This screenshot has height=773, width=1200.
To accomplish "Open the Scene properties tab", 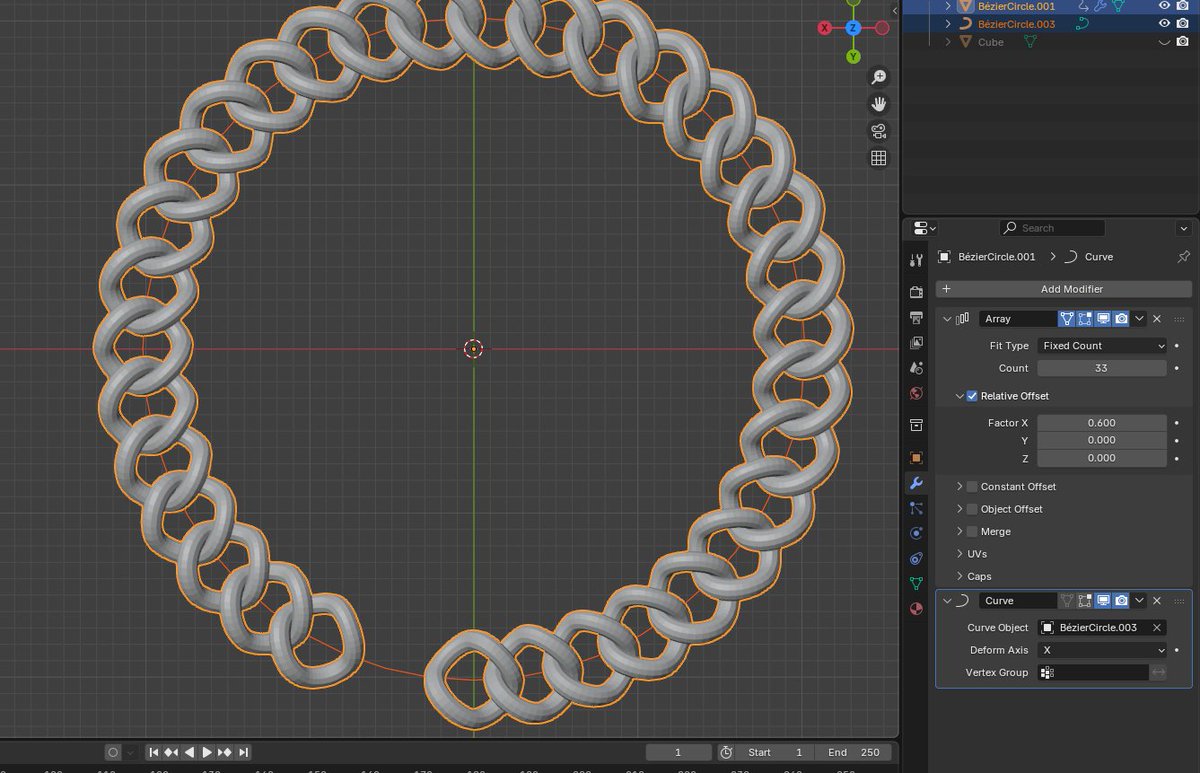I will pos(916,367).
